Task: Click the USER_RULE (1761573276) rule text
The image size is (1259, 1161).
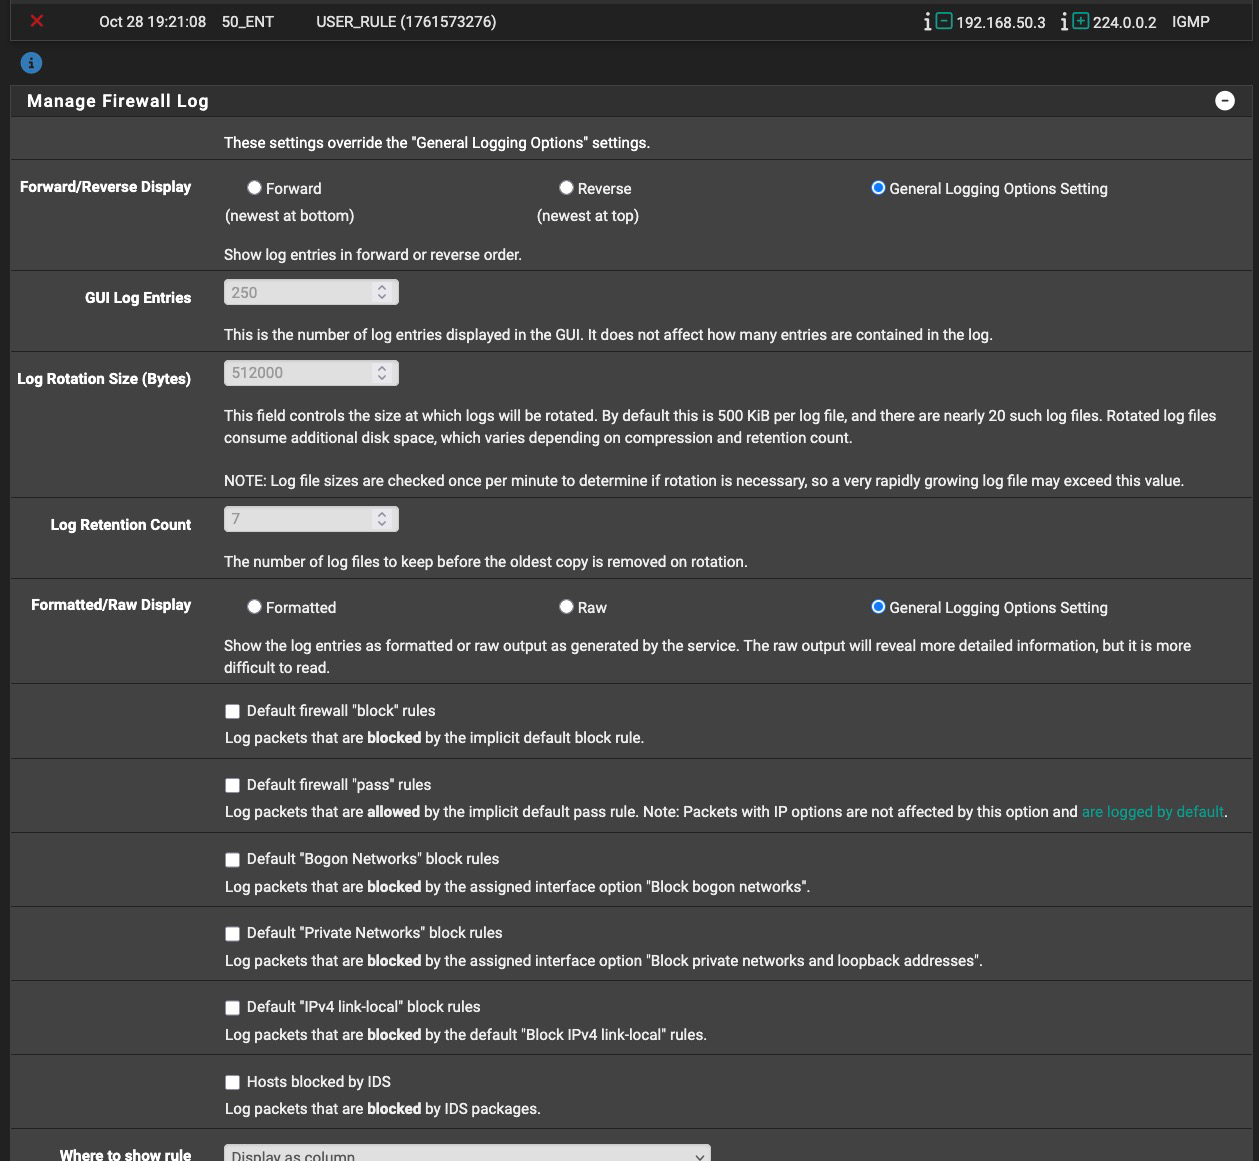Action: pos(406,22)
